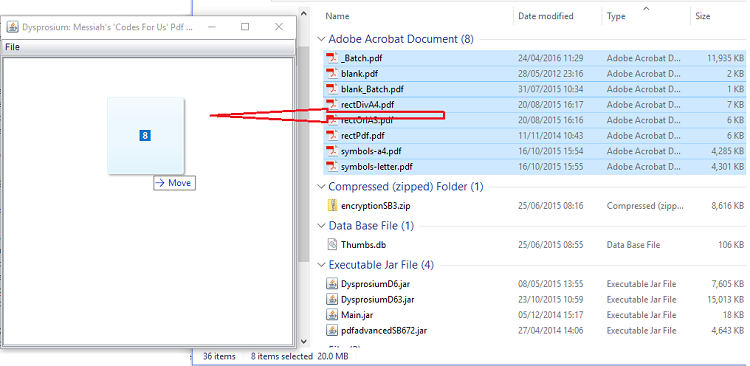Select the rectDivA4.pdf file name
Viewport: 750px width, 366px height.
point(367,104)
